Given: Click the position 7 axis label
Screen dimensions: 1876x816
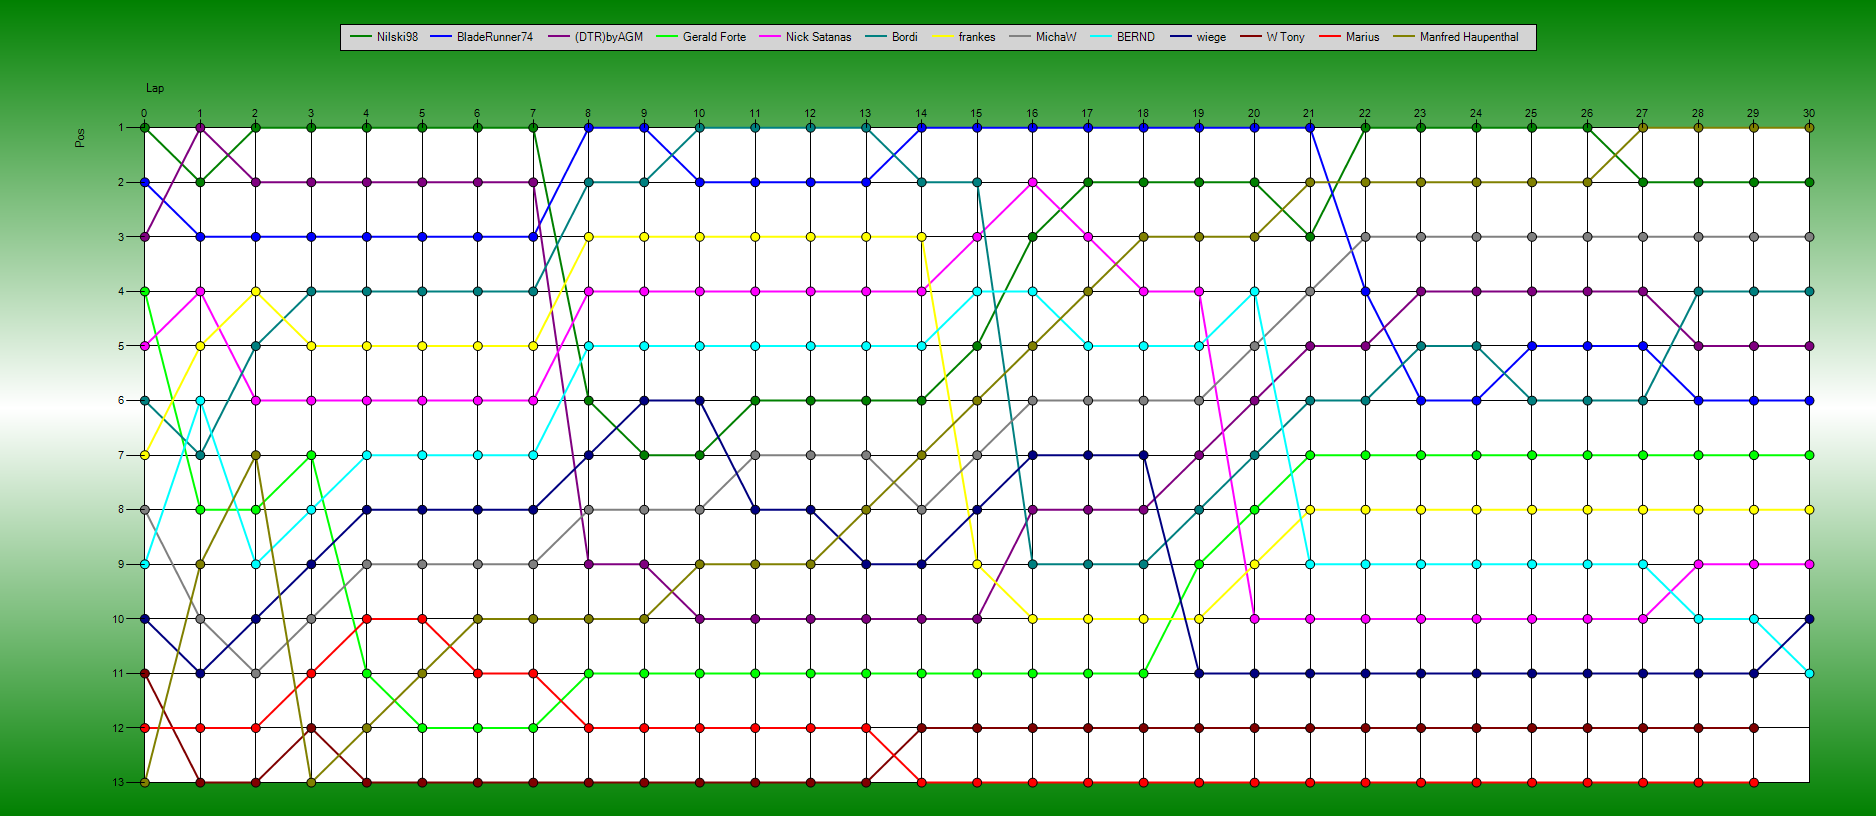Looking at the screenshot, I should 121,455.
